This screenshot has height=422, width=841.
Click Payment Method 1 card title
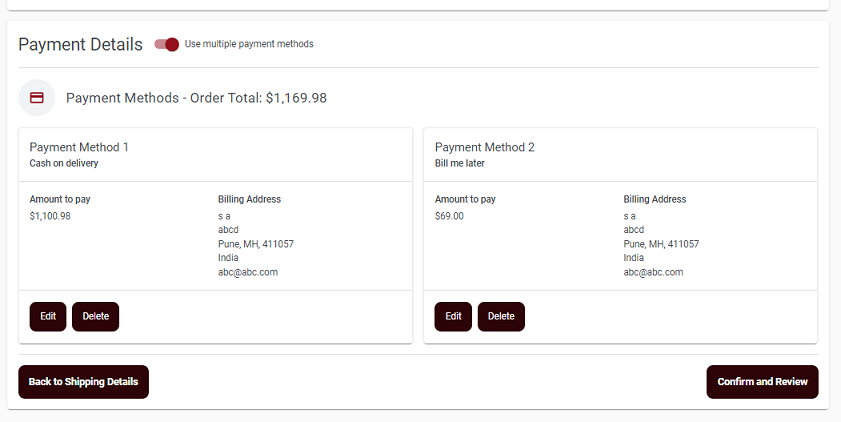click(79, 147)
